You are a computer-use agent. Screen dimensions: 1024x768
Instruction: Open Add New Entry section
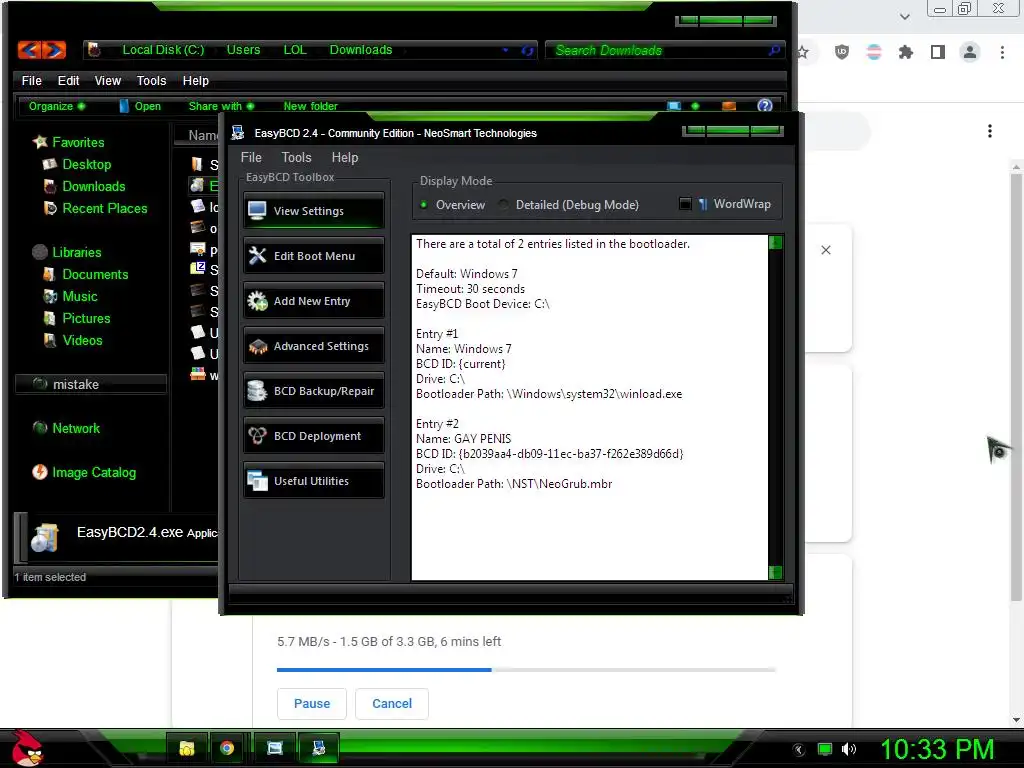(x=313, y=300)
